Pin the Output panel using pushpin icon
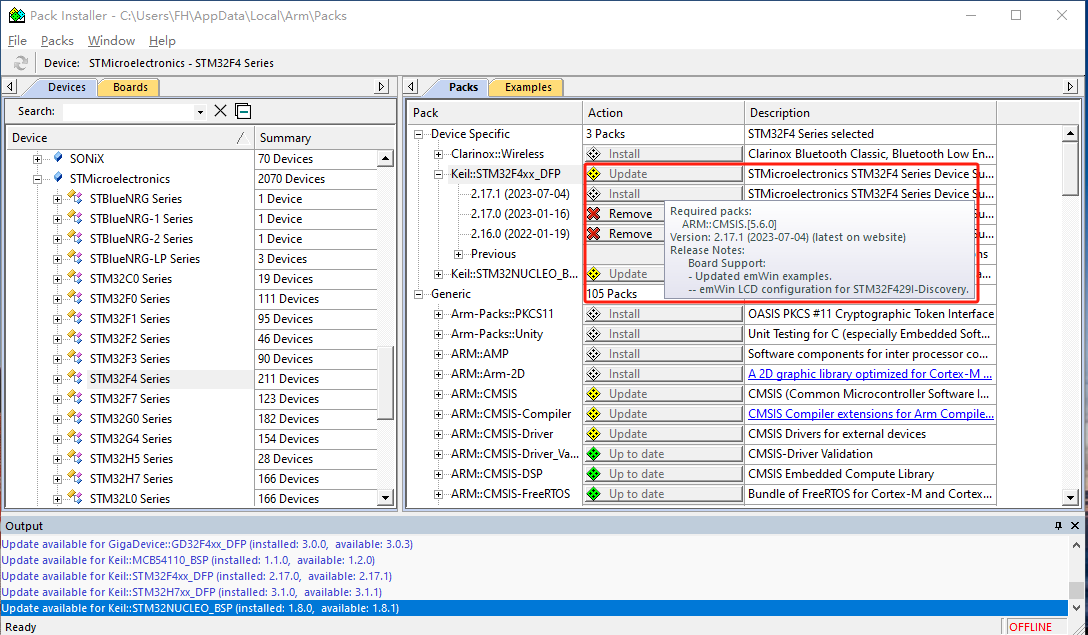 click(x=1058, y=526)
